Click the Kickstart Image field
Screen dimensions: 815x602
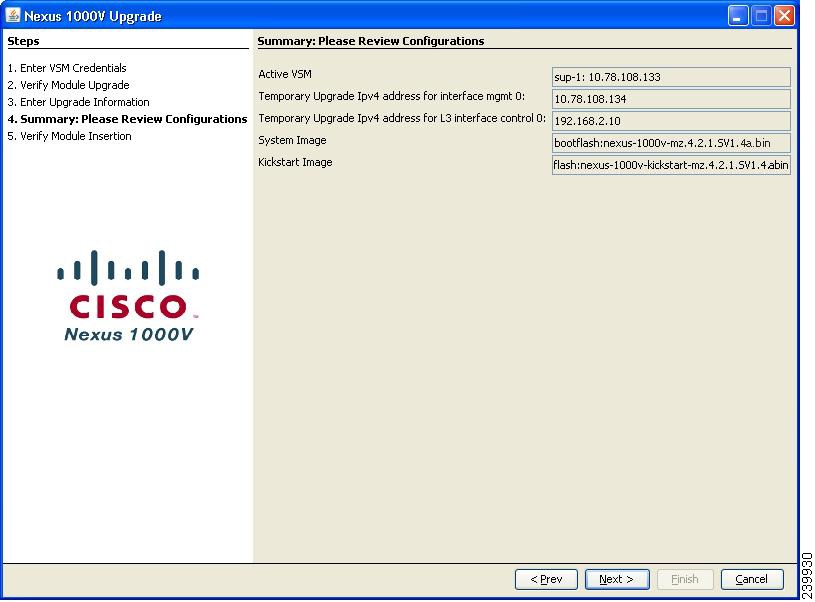[x=671, y=165]
